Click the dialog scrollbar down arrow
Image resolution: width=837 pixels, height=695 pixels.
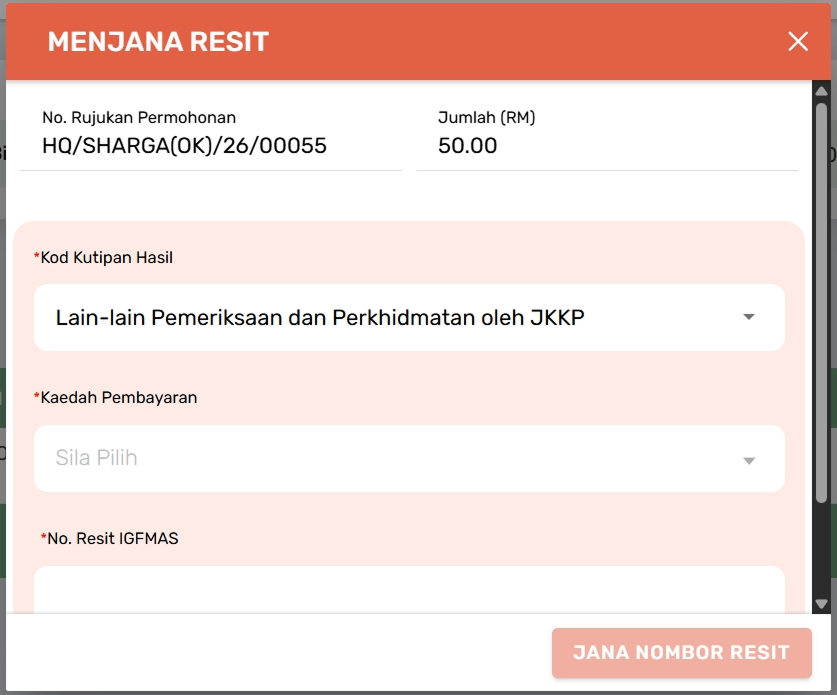tap(822, 604)
